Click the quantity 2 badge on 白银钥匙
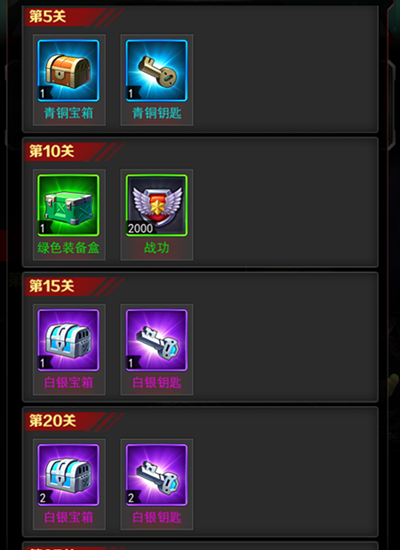The image size is (400, 550). [x=131, y=498]
